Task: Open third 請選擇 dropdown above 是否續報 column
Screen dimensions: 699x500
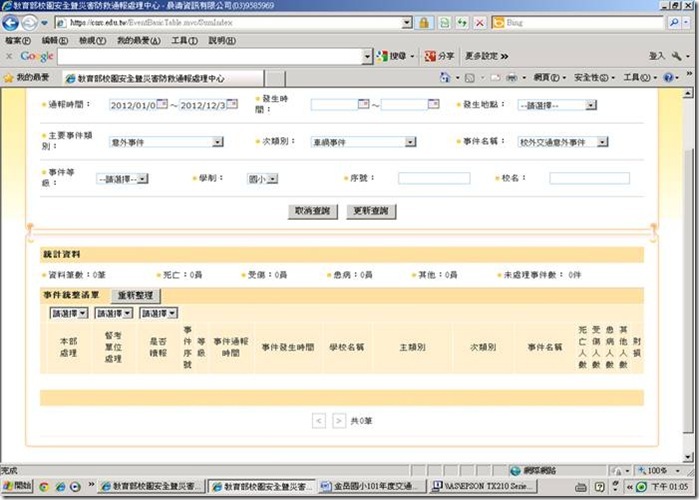Action: tap(159, 313)
